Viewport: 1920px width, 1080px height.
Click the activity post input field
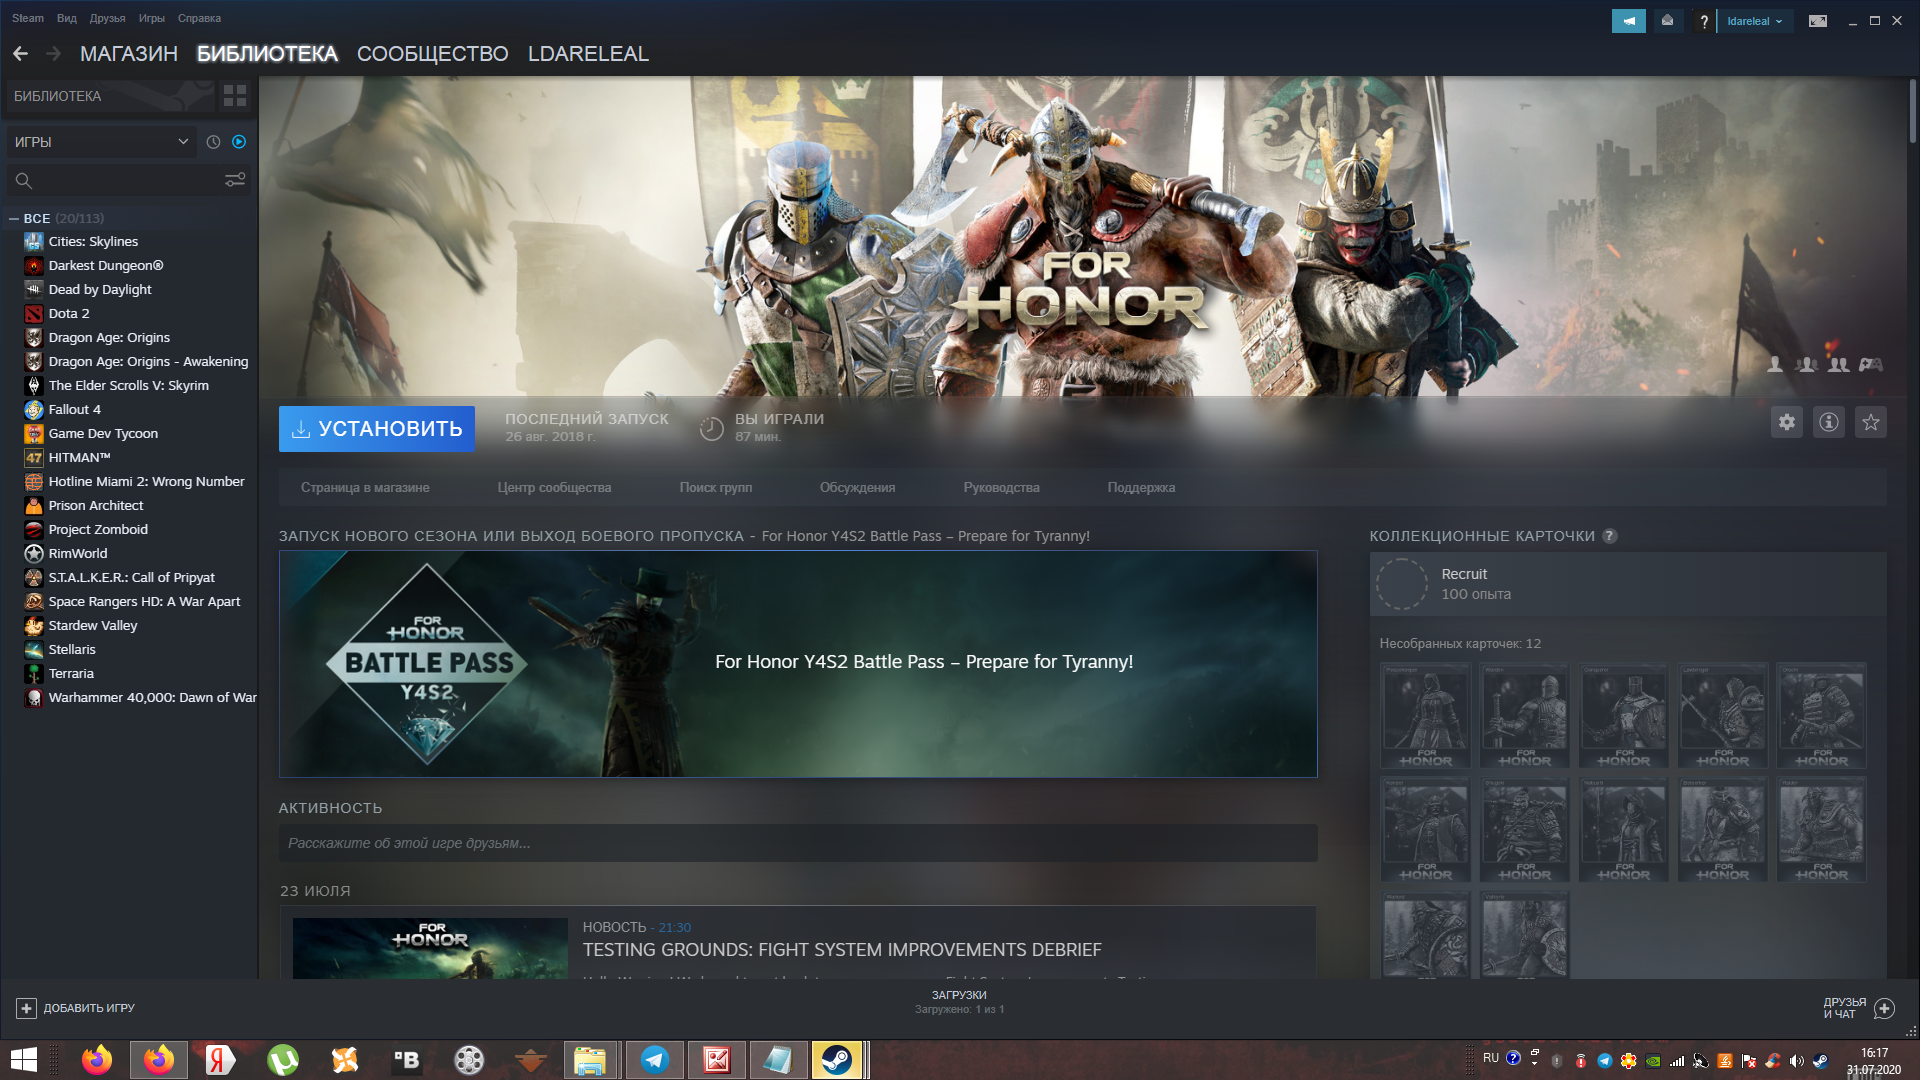coord(798,843)
